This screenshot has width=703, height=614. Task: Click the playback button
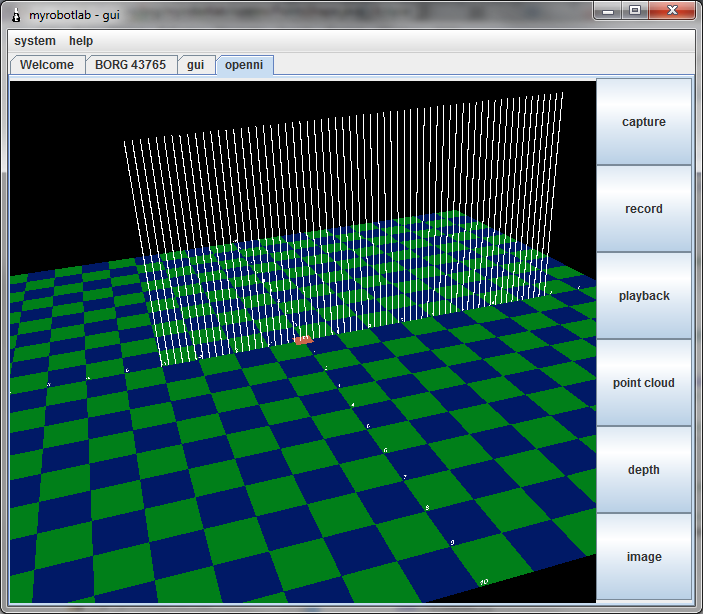[643, 296]
